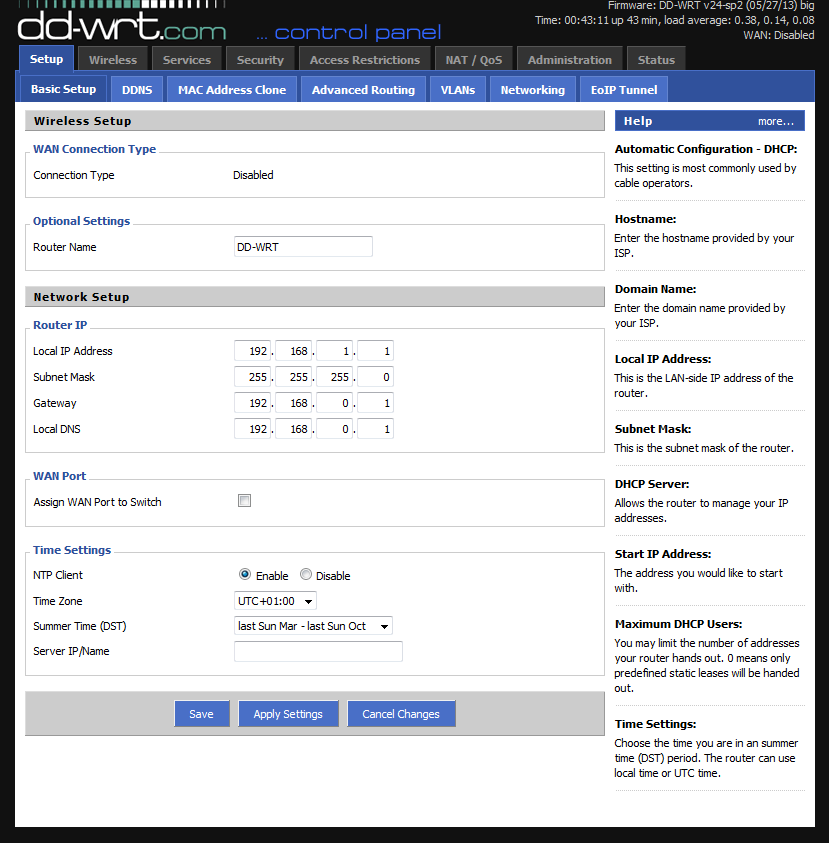Click Cancel Changes button
The image size is (829, 843).
[x=401, y=714]
